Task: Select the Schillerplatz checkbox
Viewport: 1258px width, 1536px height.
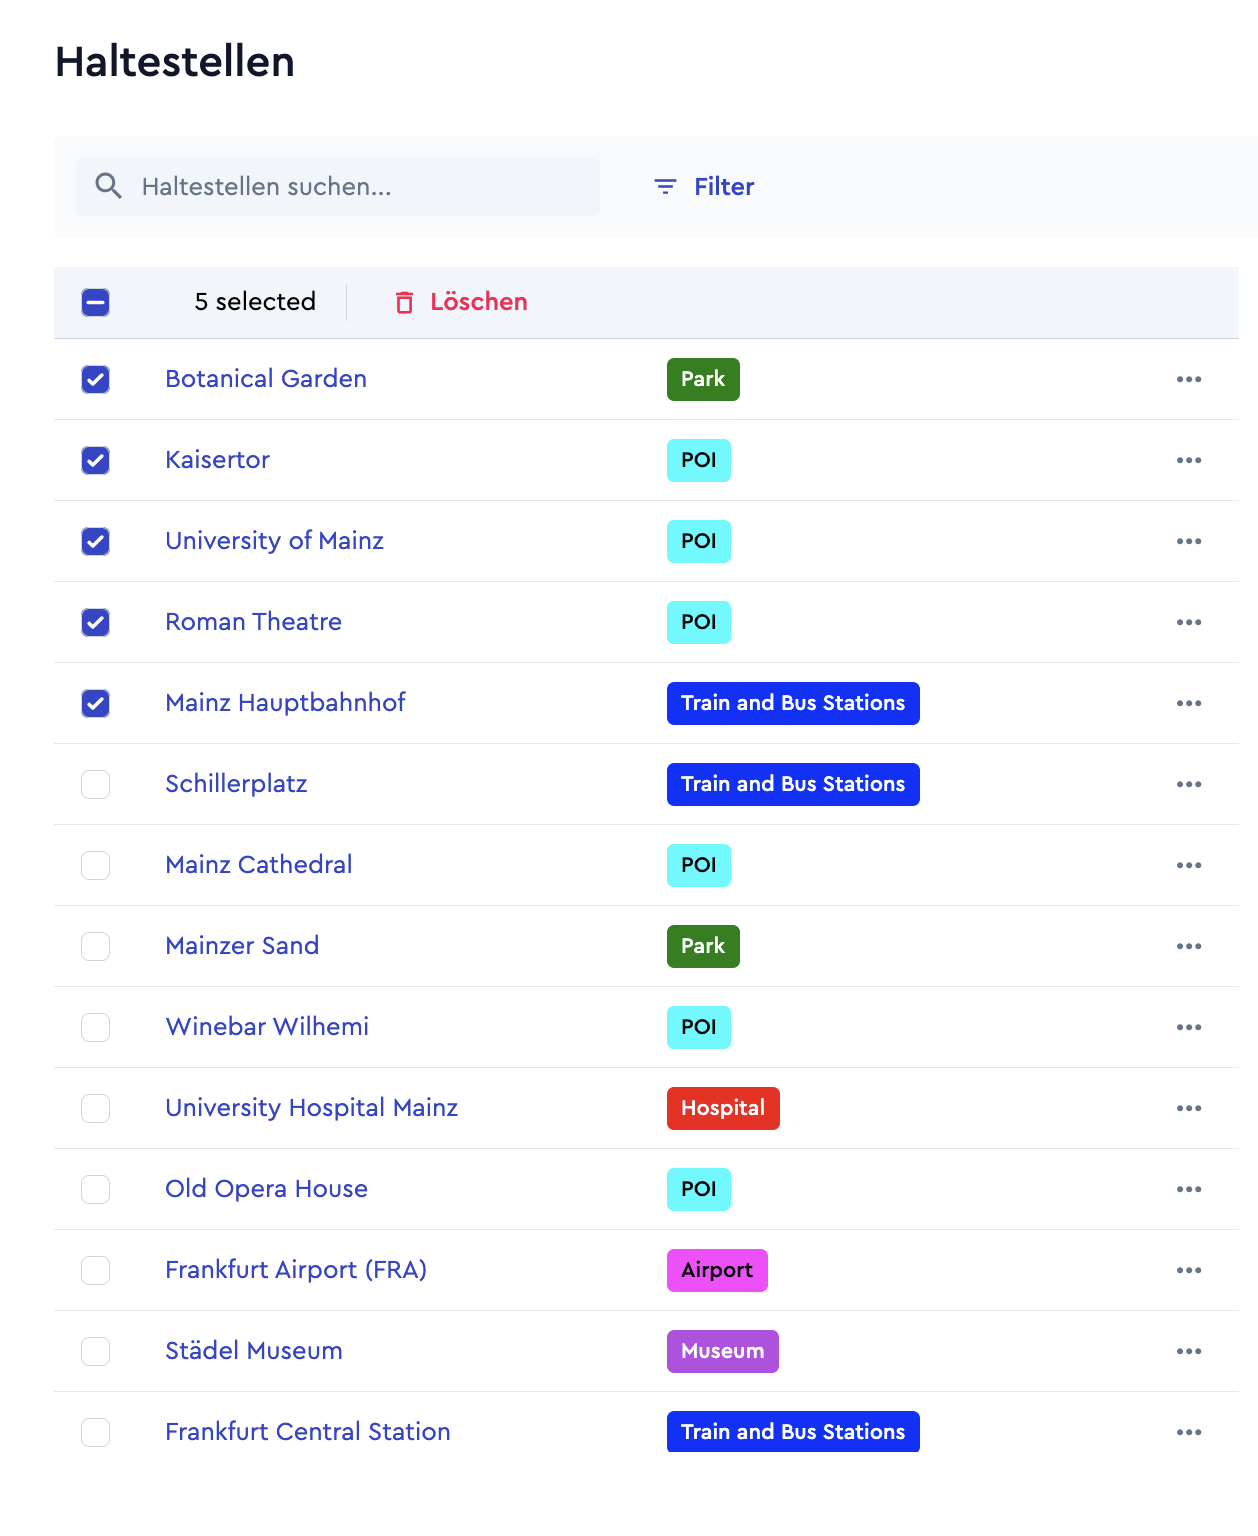Action: pyautogui.click(x=95, y=784)
